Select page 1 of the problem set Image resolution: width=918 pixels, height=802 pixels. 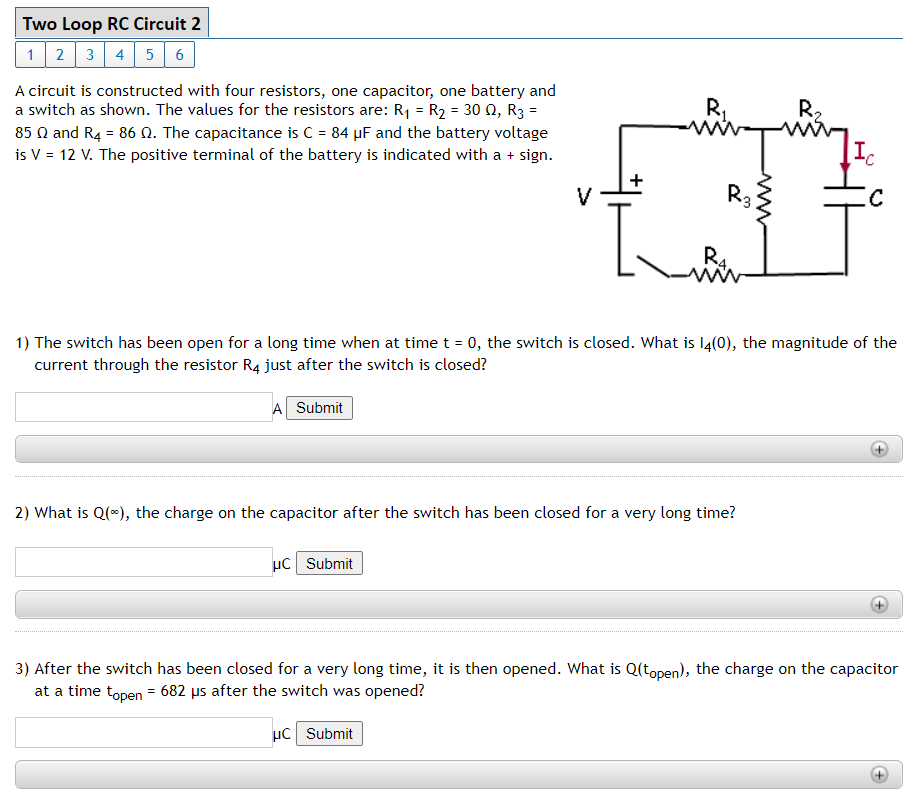coord(30,54)
